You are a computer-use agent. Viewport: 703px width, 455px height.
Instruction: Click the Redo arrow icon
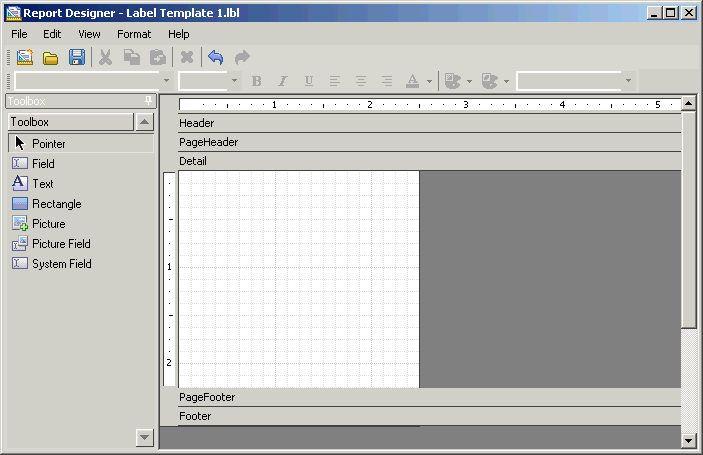(242, 57)
